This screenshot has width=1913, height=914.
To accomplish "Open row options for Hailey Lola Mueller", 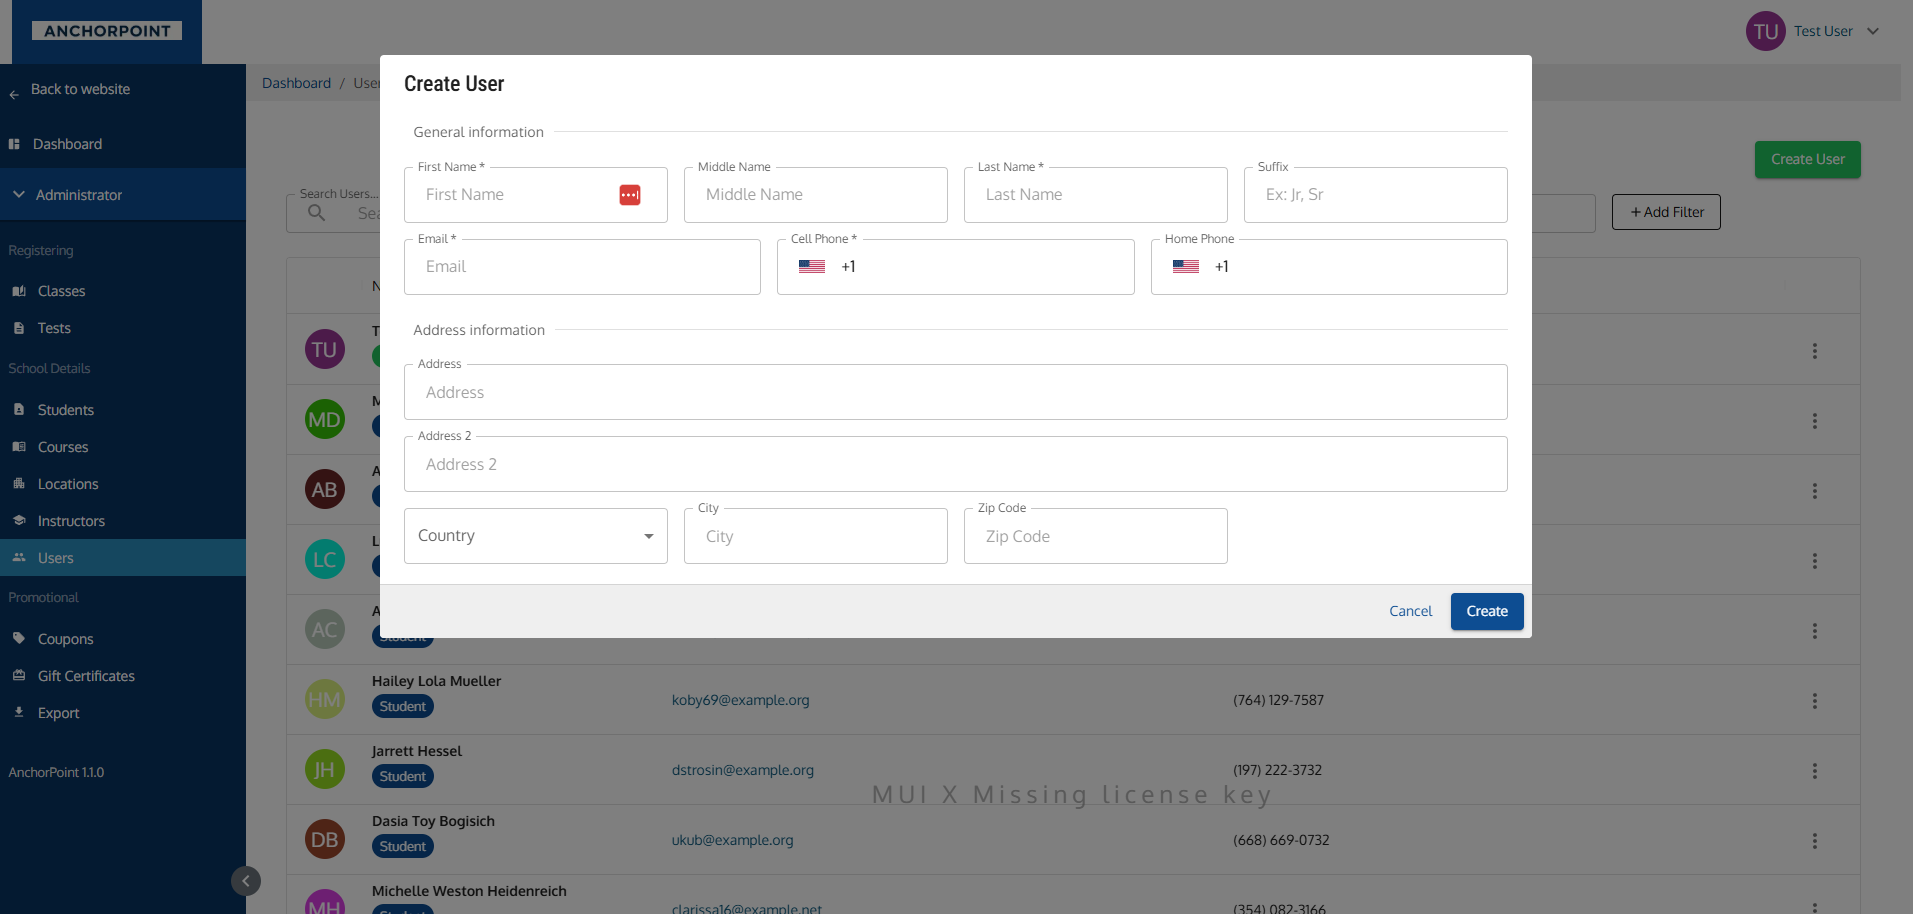I will tap(1814, 701).
